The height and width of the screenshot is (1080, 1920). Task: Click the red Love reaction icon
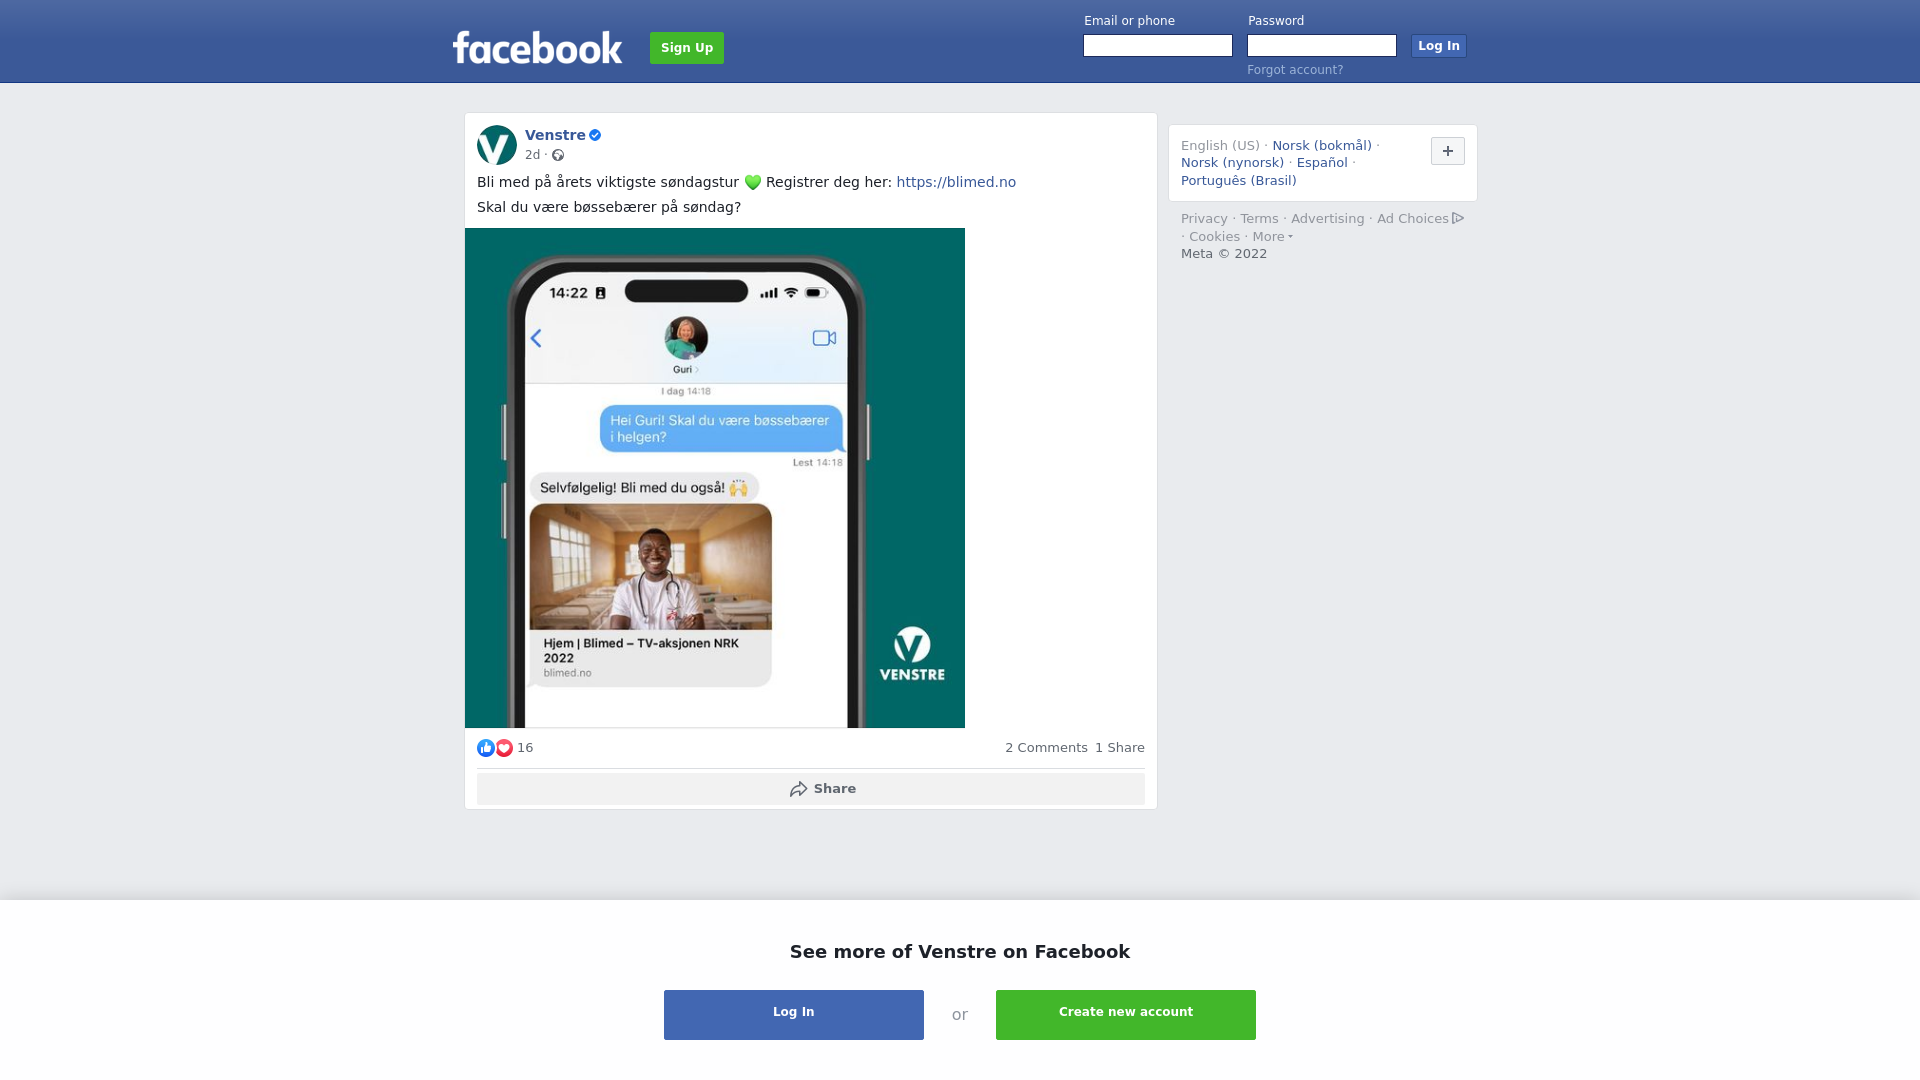point(504,748)
